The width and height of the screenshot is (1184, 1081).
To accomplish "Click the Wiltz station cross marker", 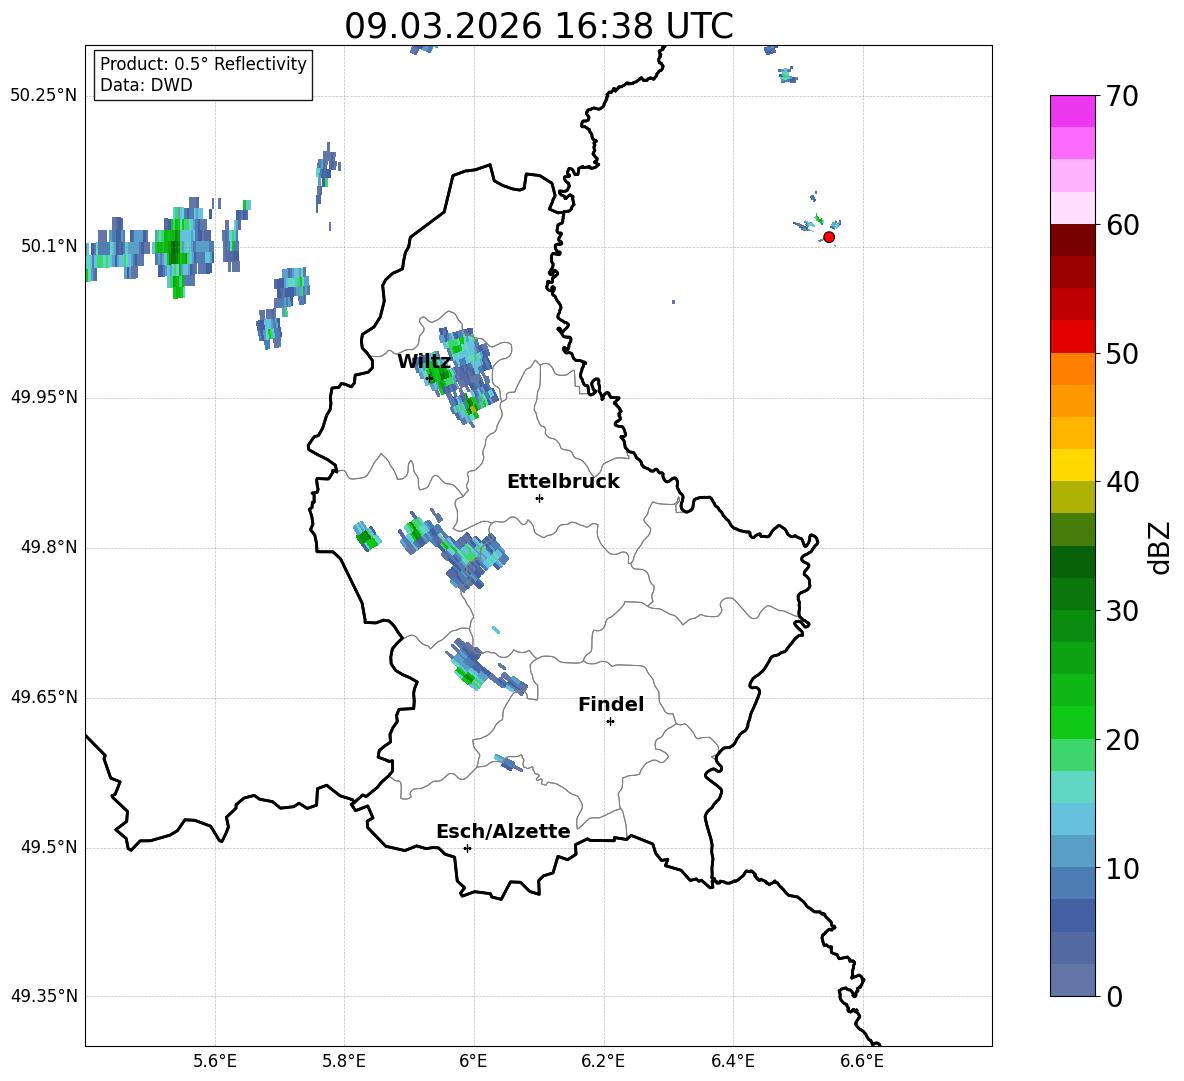I will point(430,378).
